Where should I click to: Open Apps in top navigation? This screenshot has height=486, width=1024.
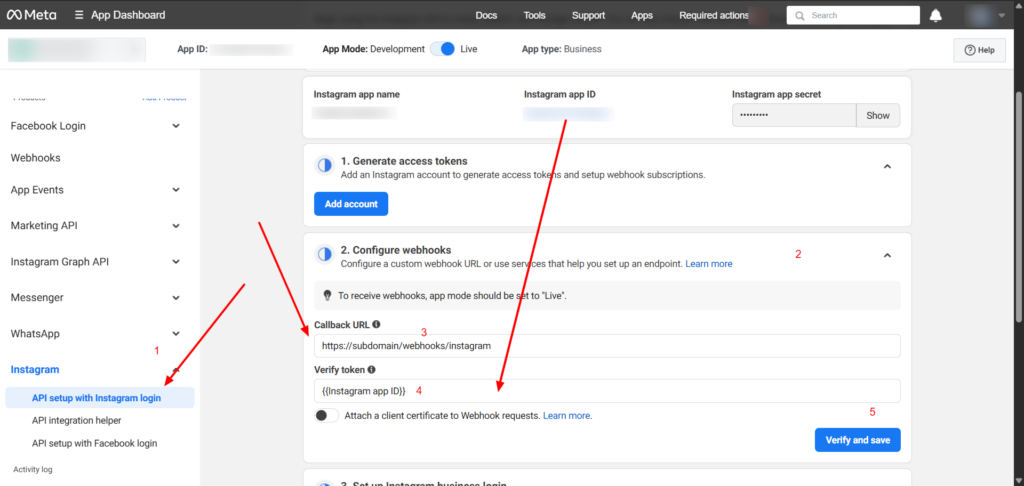coord(642,15)
